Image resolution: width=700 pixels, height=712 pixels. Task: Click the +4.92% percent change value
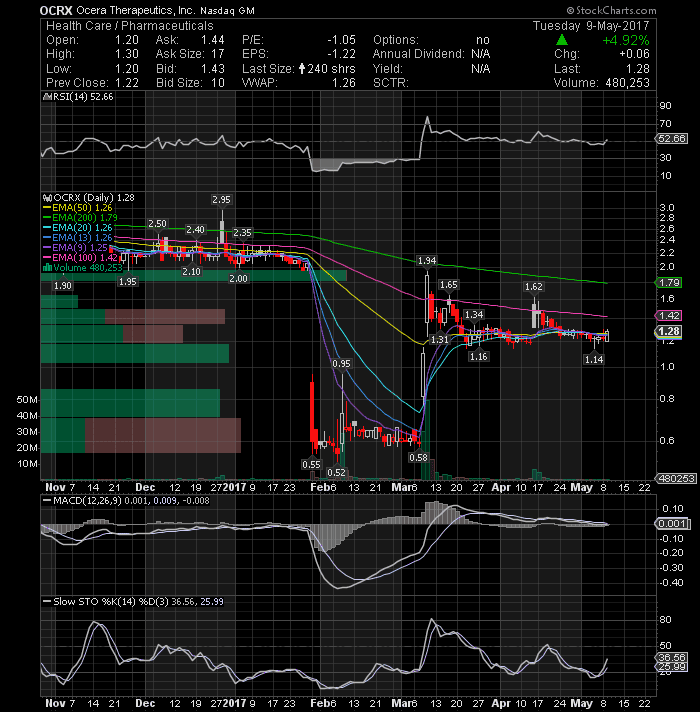click(x=626, y=40)
